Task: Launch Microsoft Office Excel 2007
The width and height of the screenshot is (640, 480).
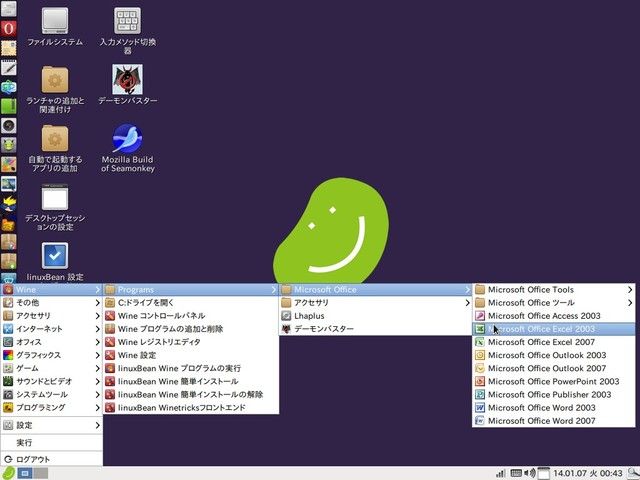Action: pyautogui.click(x=553, y=342)
